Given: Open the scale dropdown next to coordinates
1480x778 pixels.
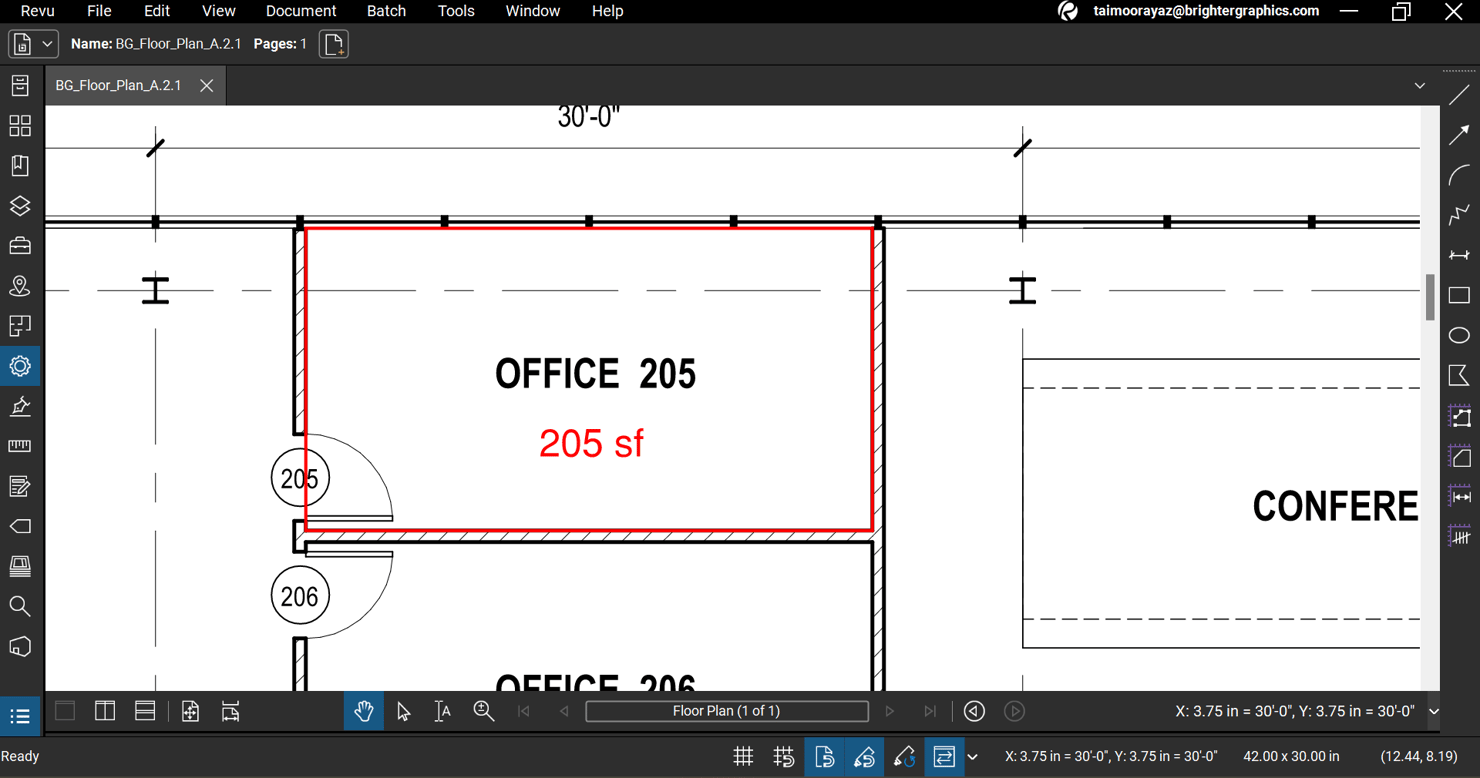Looking at the screenshot, I should tap(1434, 711).
